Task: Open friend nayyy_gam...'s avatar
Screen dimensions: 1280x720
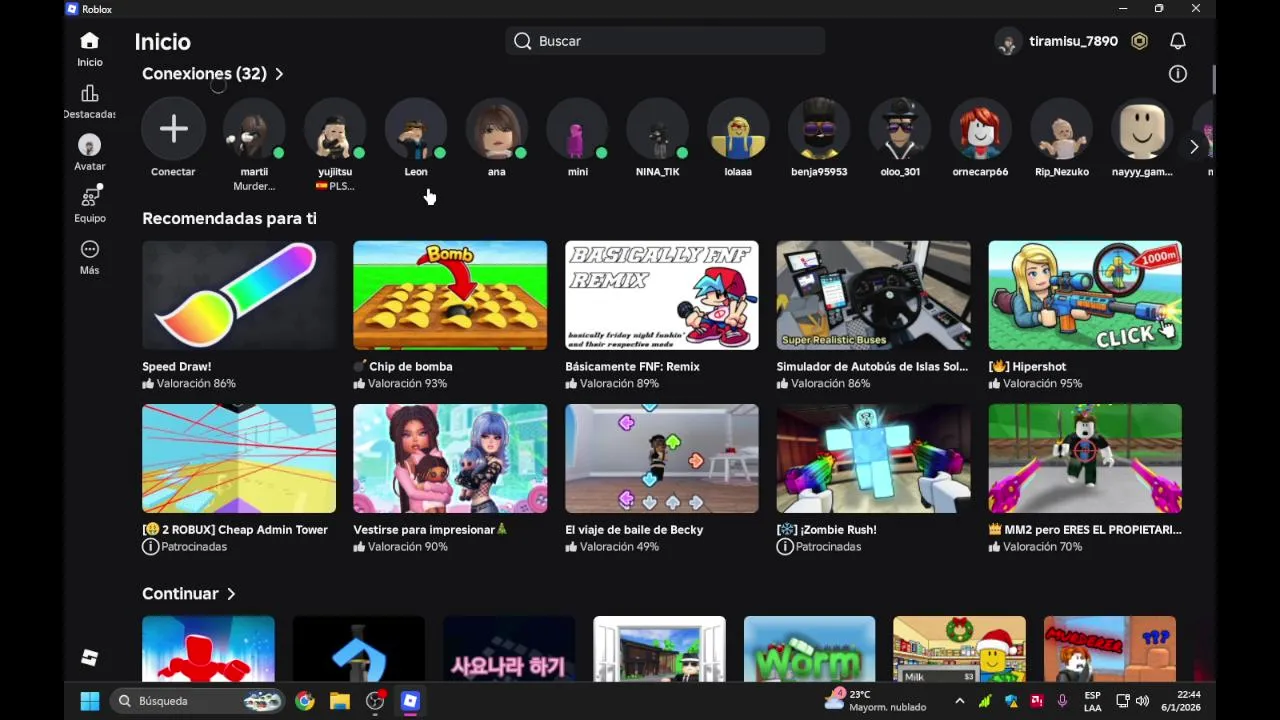Action: tap(1142, 129)
